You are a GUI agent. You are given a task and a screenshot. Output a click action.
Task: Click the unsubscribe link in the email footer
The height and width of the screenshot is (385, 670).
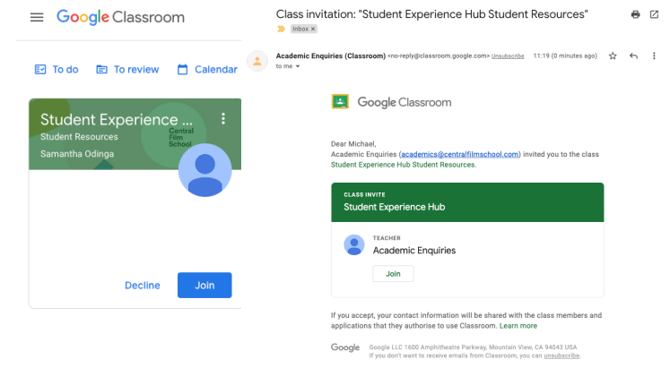[x=561, y=356]
